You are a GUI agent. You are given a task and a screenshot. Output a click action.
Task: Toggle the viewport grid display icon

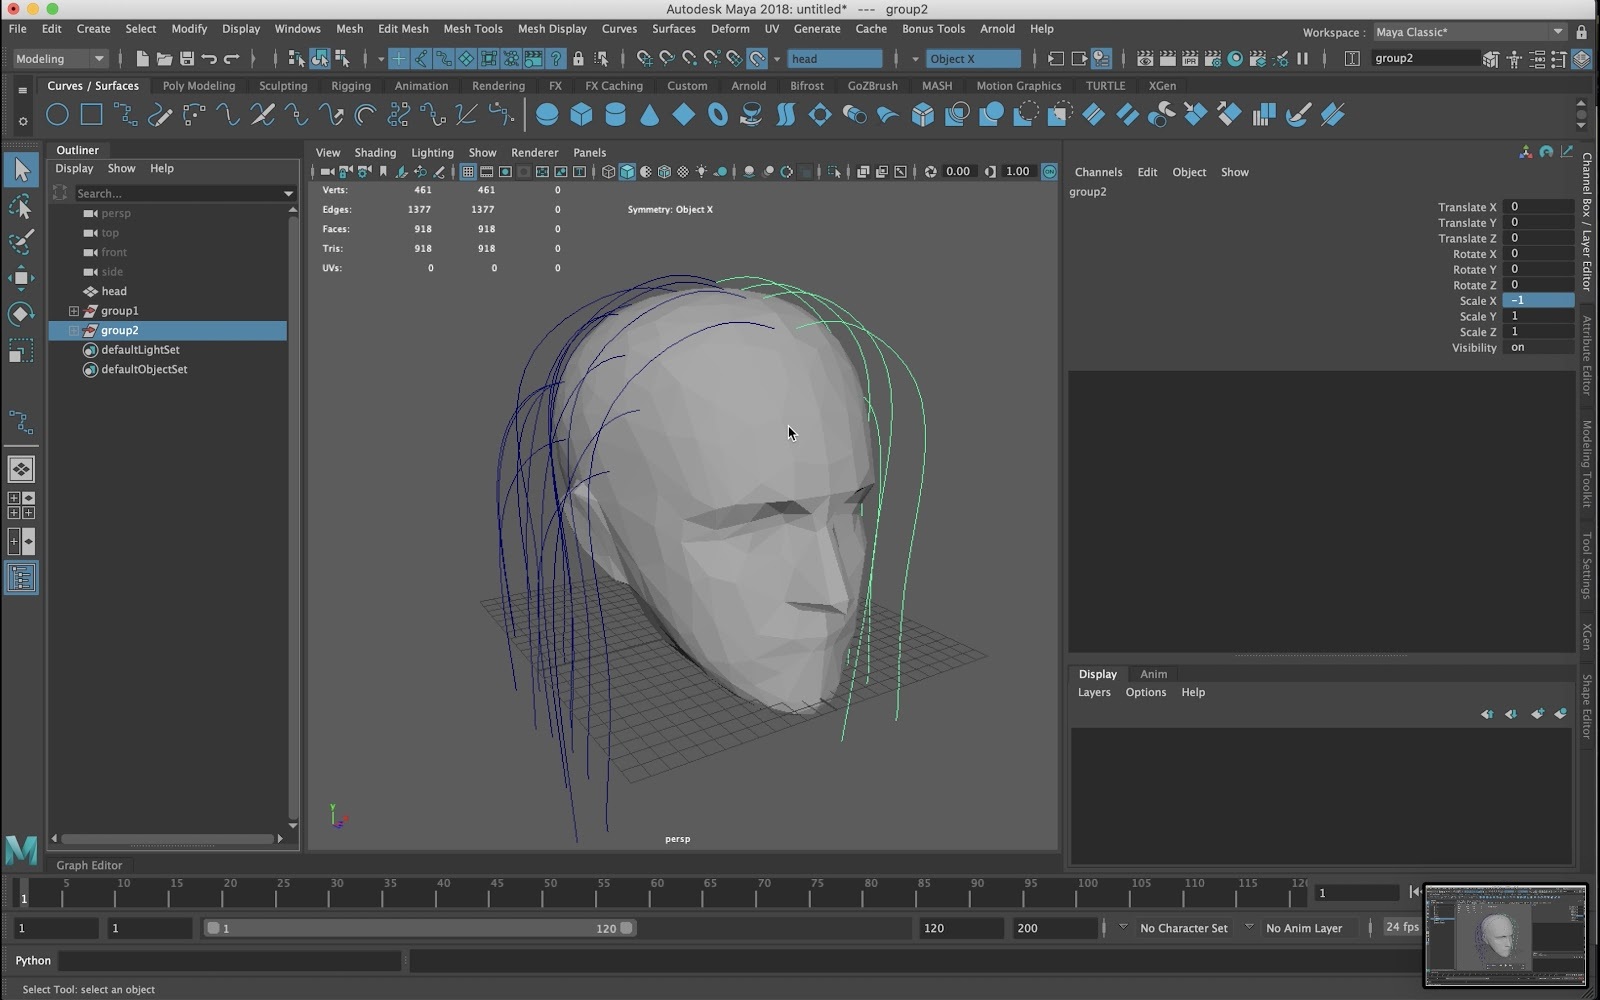click(x=467, y=172)
